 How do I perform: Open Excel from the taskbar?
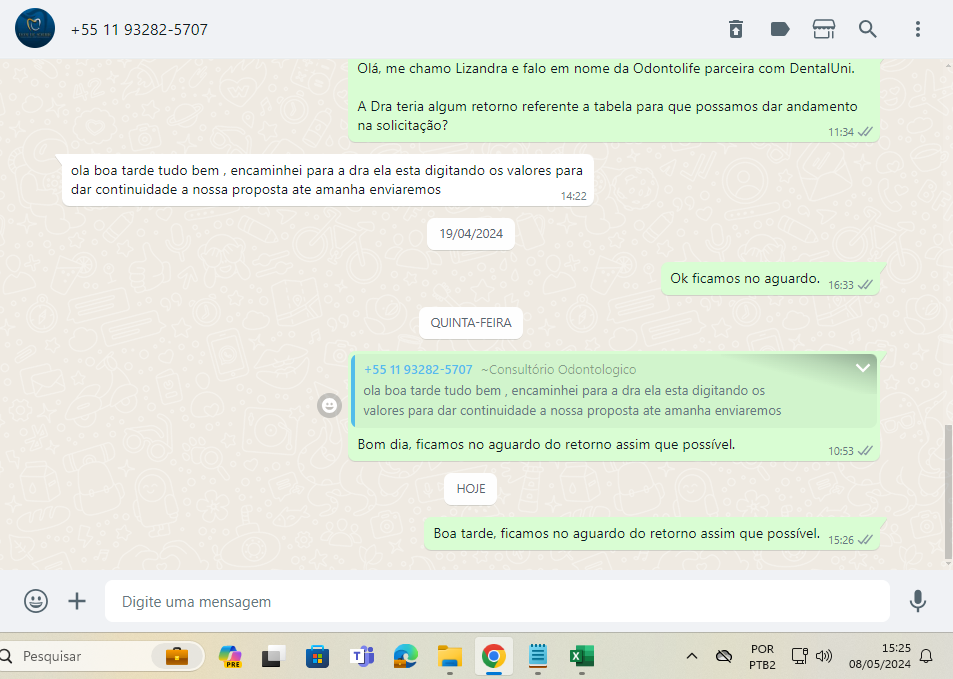[x=582, y=657]
